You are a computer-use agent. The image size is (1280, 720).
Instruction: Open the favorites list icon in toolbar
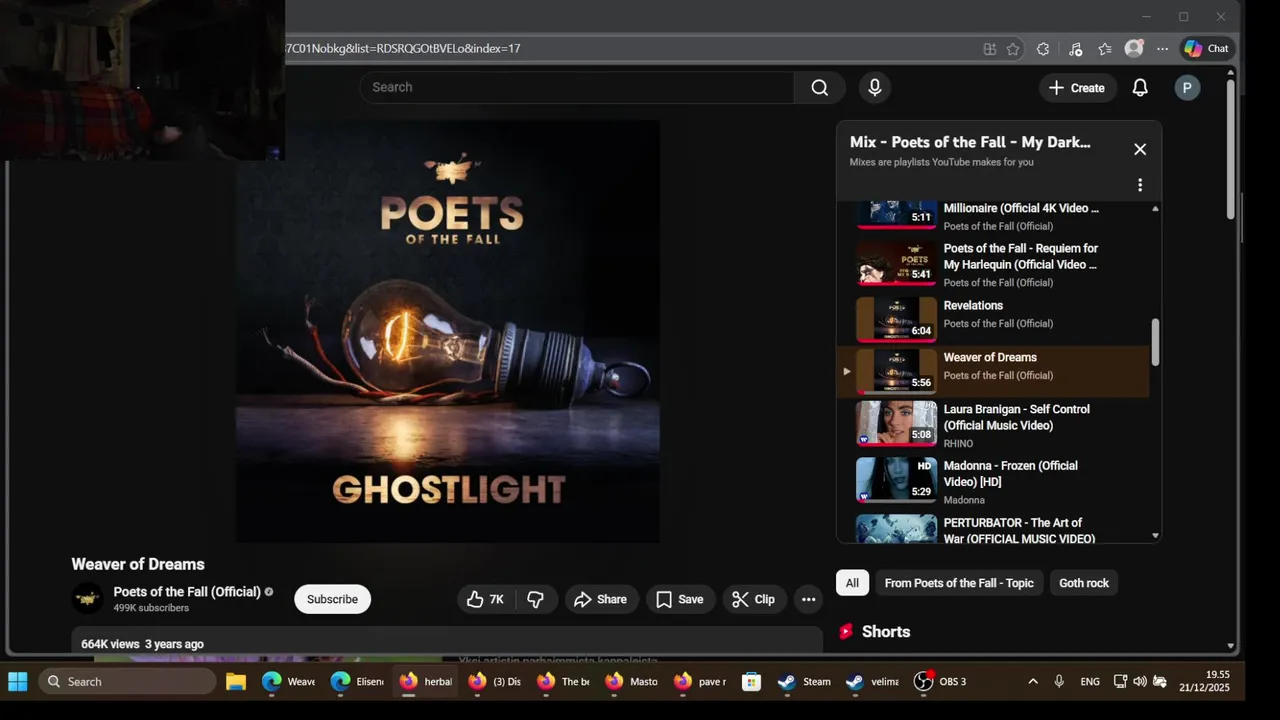[1105, 49]
